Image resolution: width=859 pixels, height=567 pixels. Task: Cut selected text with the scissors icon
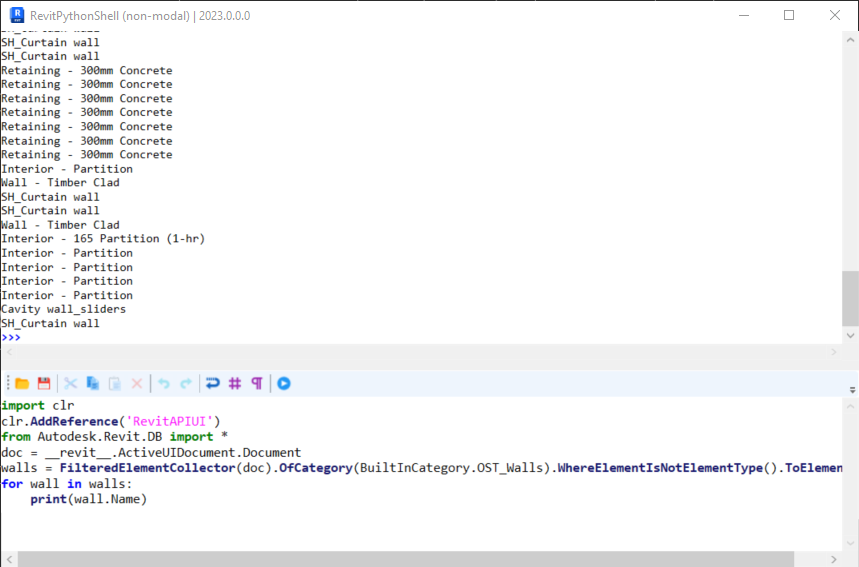71,383
